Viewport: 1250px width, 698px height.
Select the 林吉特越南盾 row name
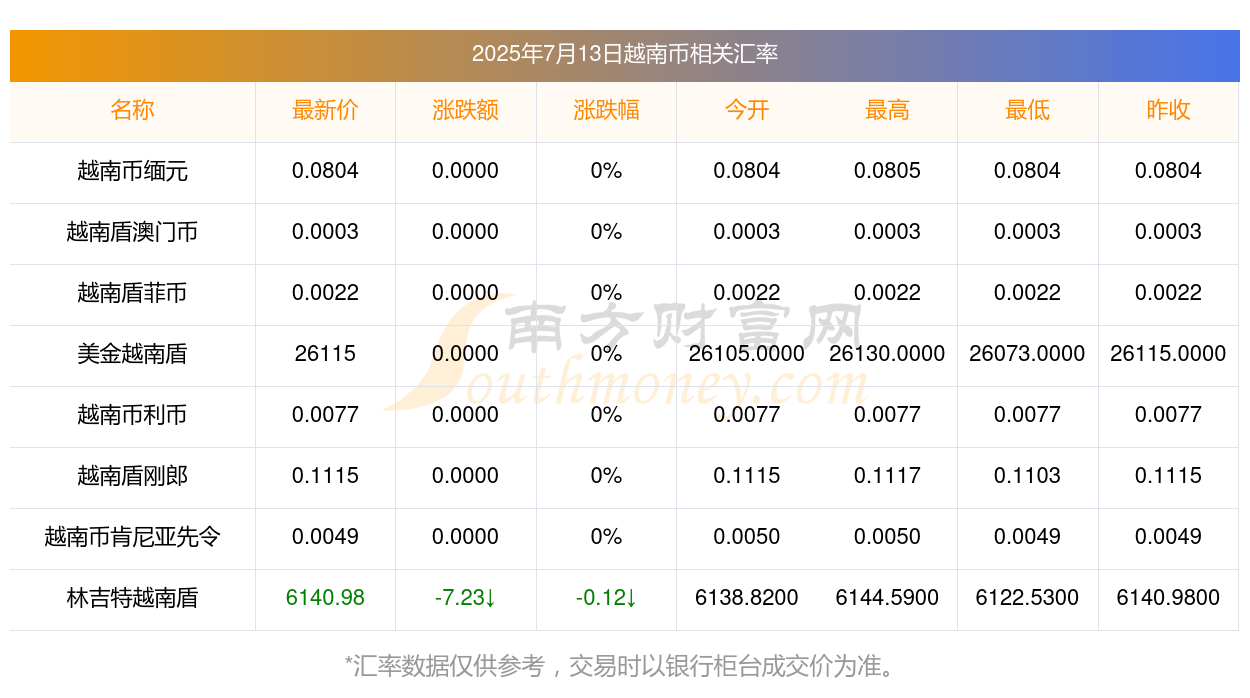[x=132, y=598]
